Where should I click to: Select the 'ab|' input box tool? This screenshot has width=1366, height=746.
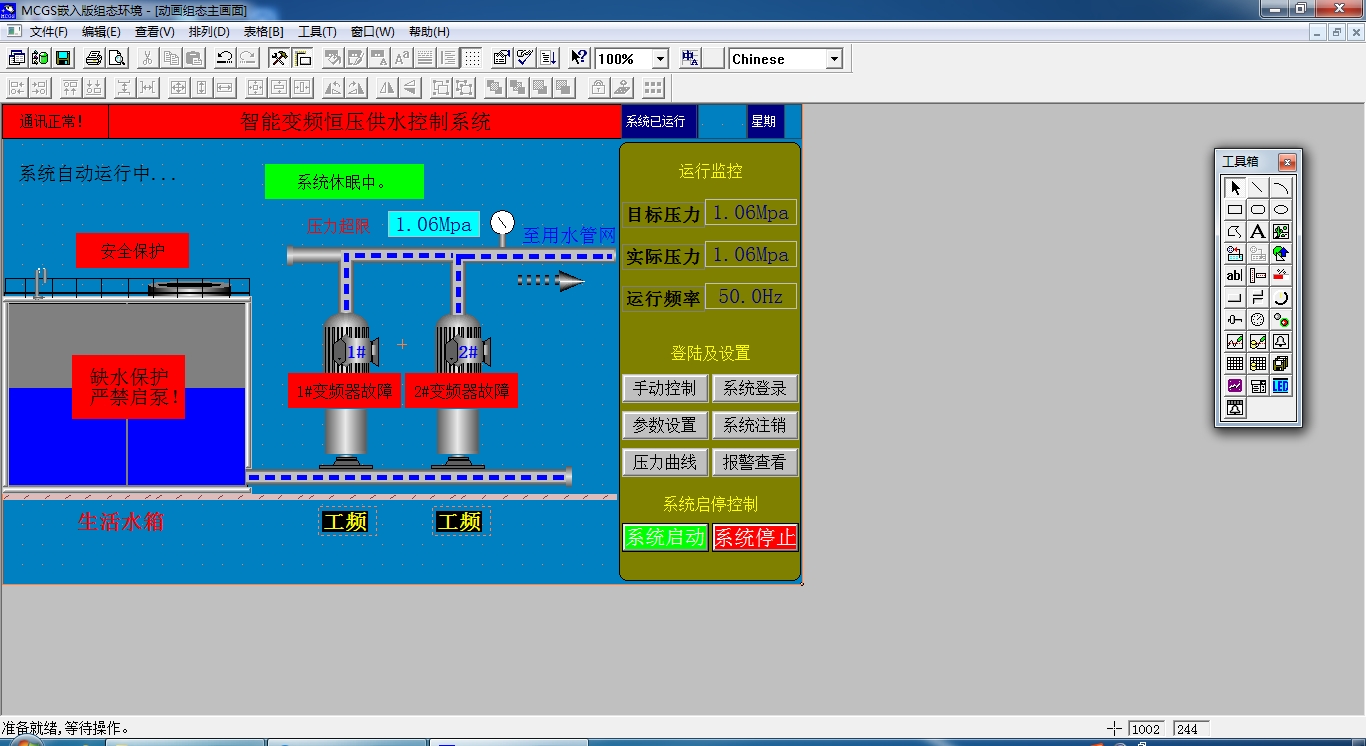tap(1235, 276)
